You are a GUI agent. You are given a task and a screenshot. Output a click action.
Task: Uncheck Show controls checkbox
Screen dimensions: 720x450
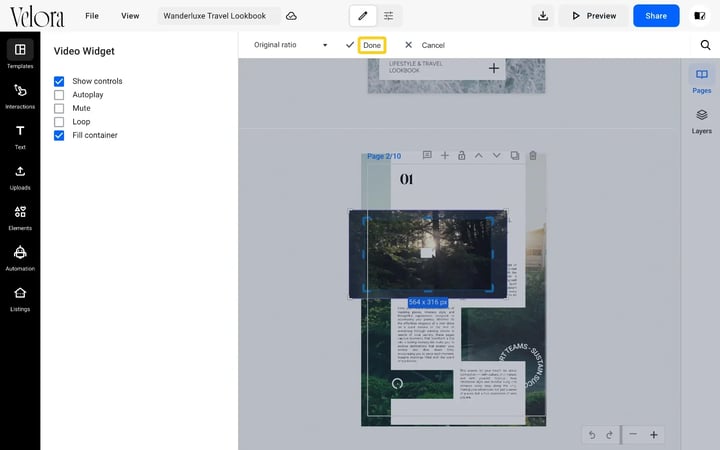[x=59, y=81]
